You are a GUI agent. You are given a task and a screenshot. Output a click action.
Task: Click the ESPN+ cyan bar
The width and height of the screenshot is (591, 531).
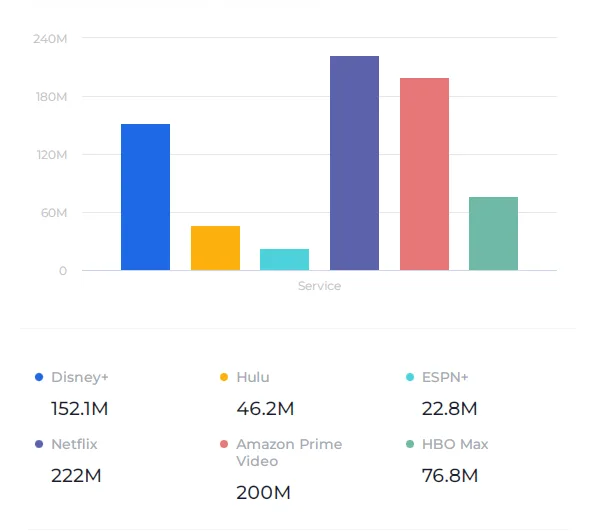click(285, 260)
